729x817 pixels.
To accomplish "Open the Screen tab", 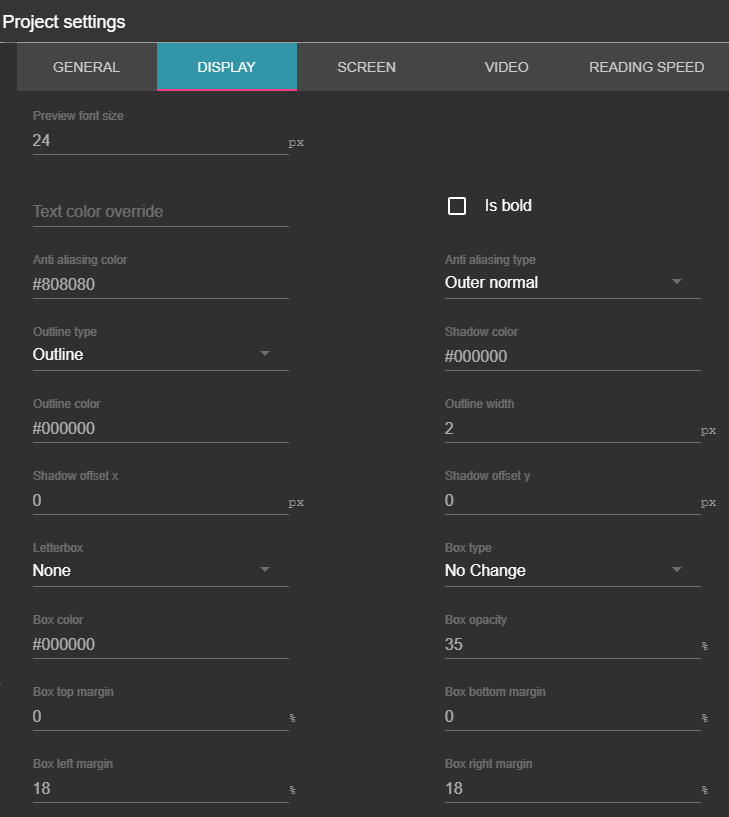I will click(x=366, y=67).
